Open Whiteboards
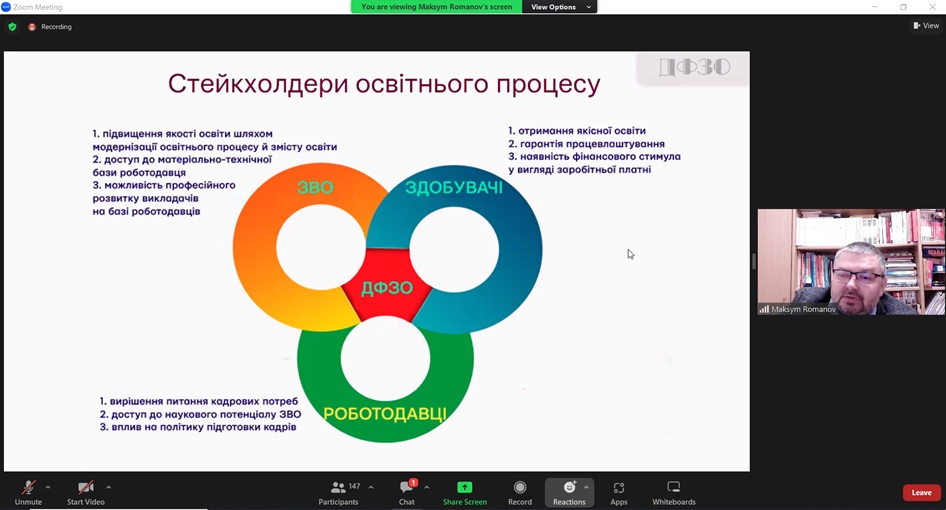946x510 pixels. coord(674,492)
